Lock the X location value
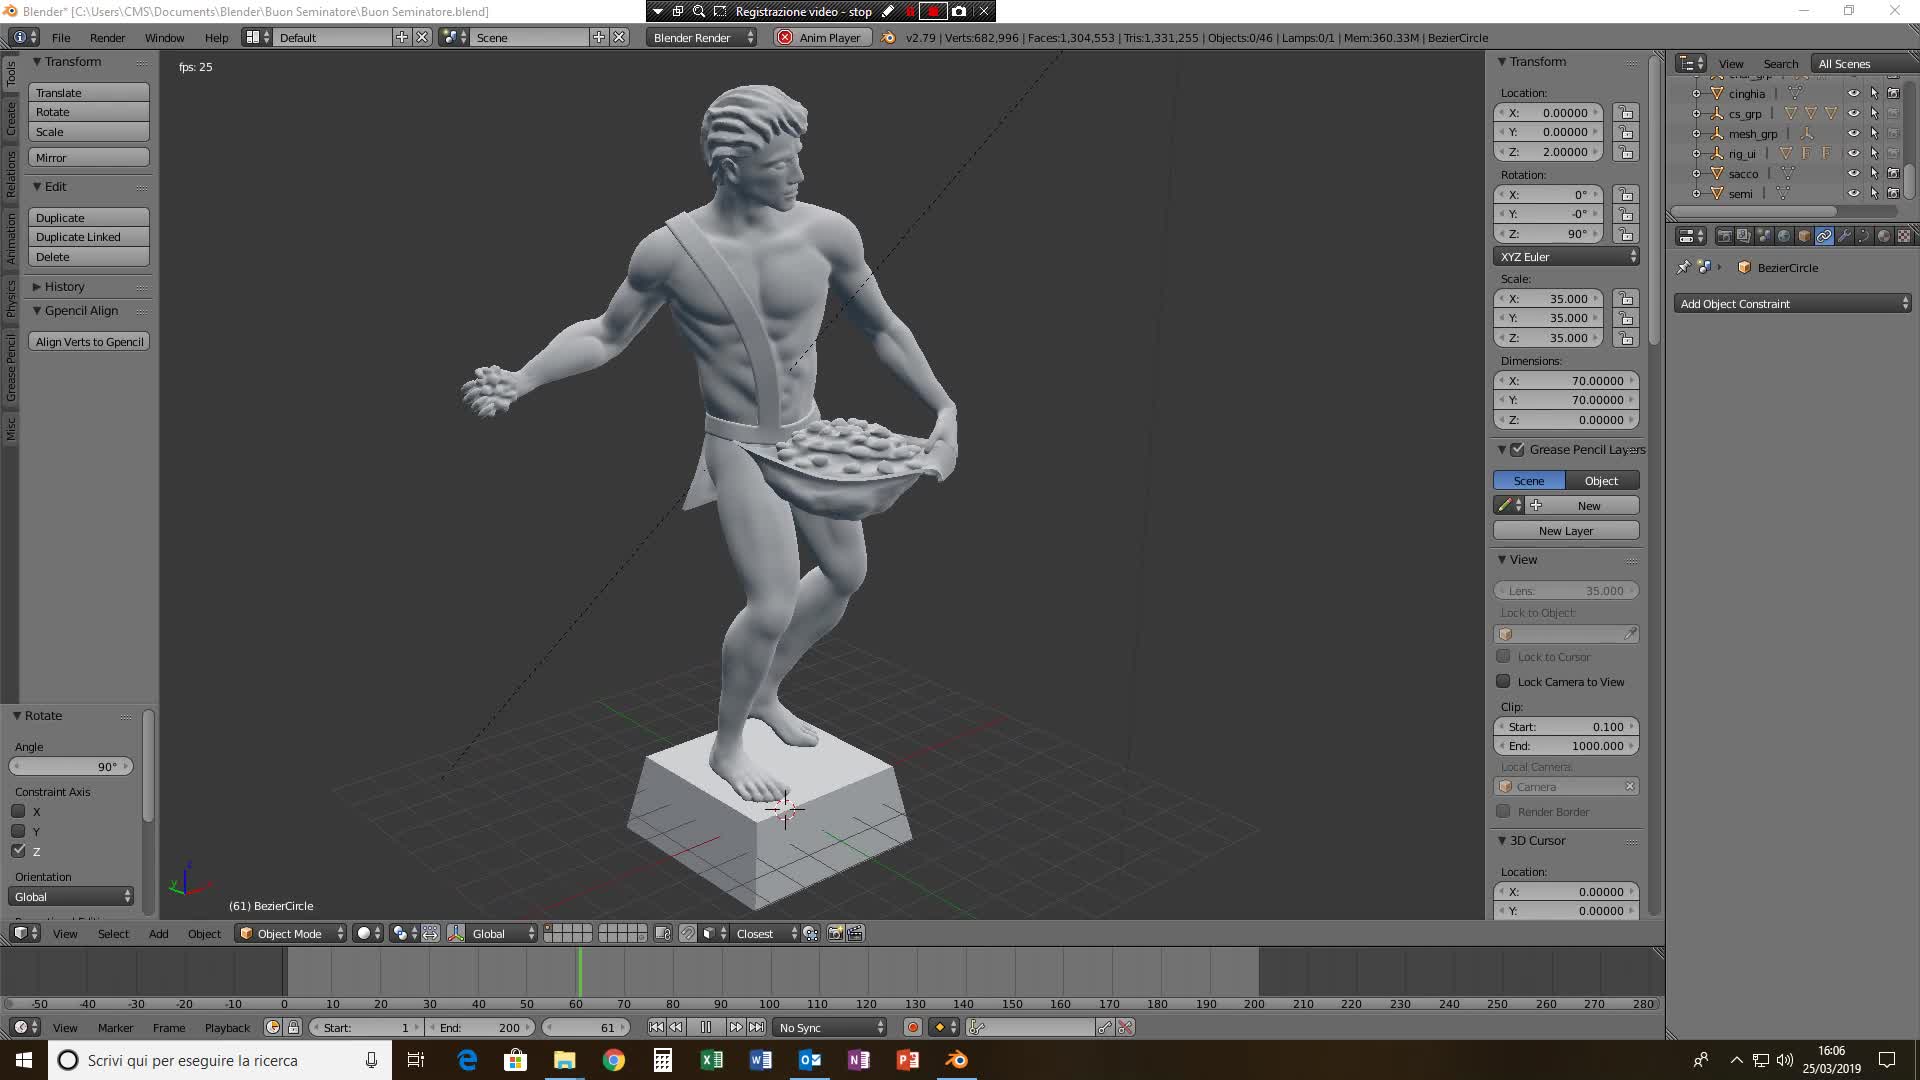The image size is (1920, 1080). (x=1626, y=113)
